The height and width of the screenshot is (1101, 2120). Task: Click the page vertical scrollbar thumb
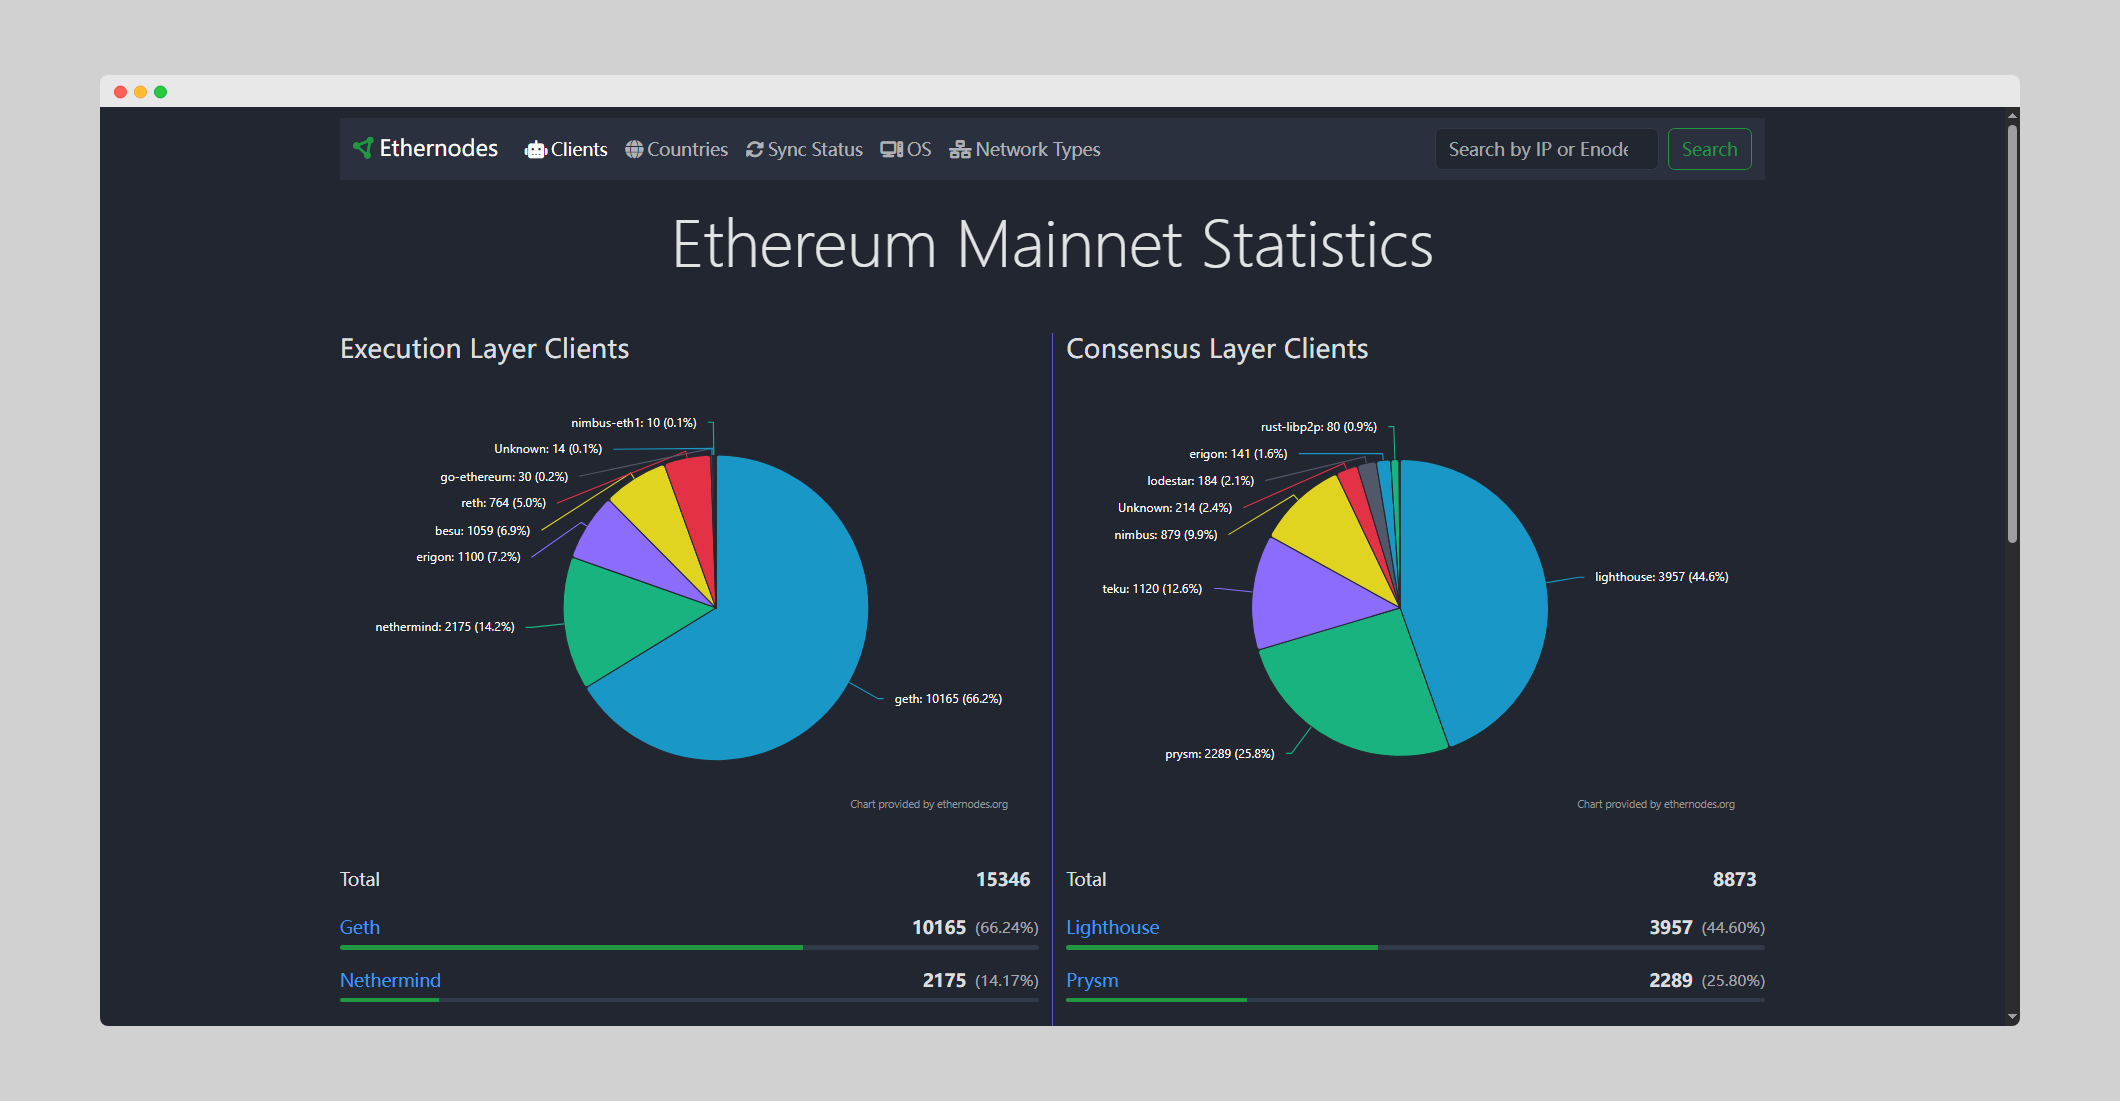(x=2012, y=334)
